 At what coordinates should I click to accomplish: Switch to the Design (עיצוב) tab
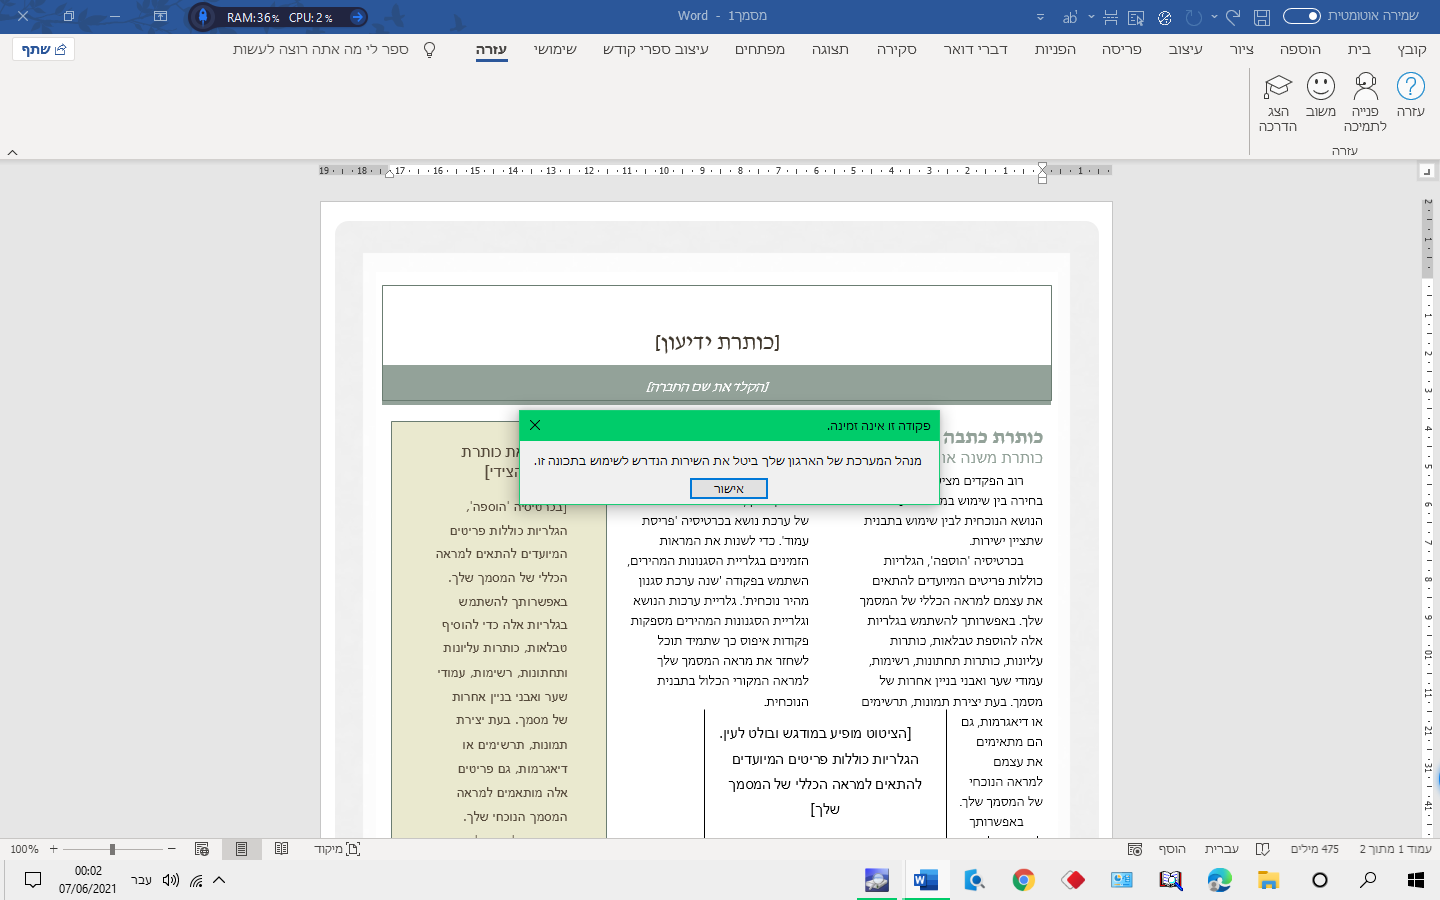tap(1185, 49)
